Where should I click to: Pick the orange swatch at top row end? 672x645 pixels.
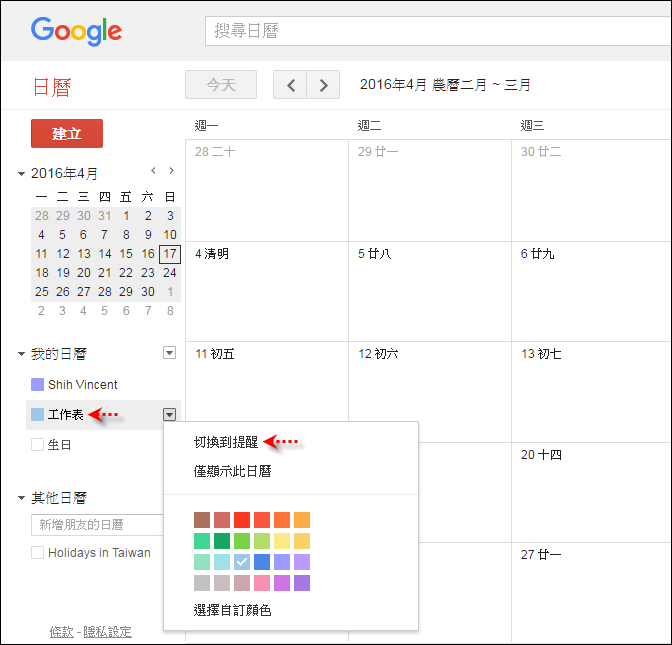tap(302, 520)
